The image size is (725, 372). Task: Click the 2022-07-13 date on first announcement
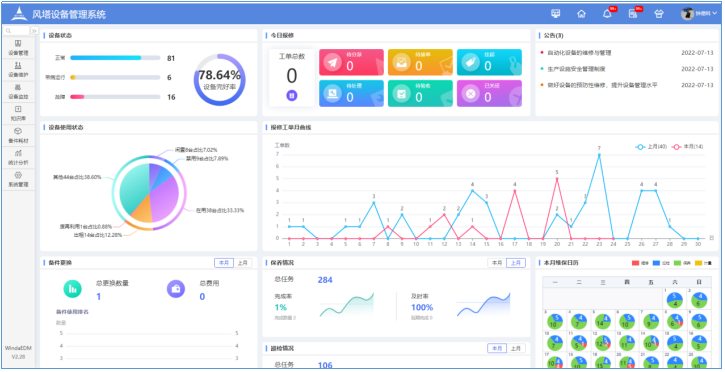pyautogui.click(x=697, y=53)
